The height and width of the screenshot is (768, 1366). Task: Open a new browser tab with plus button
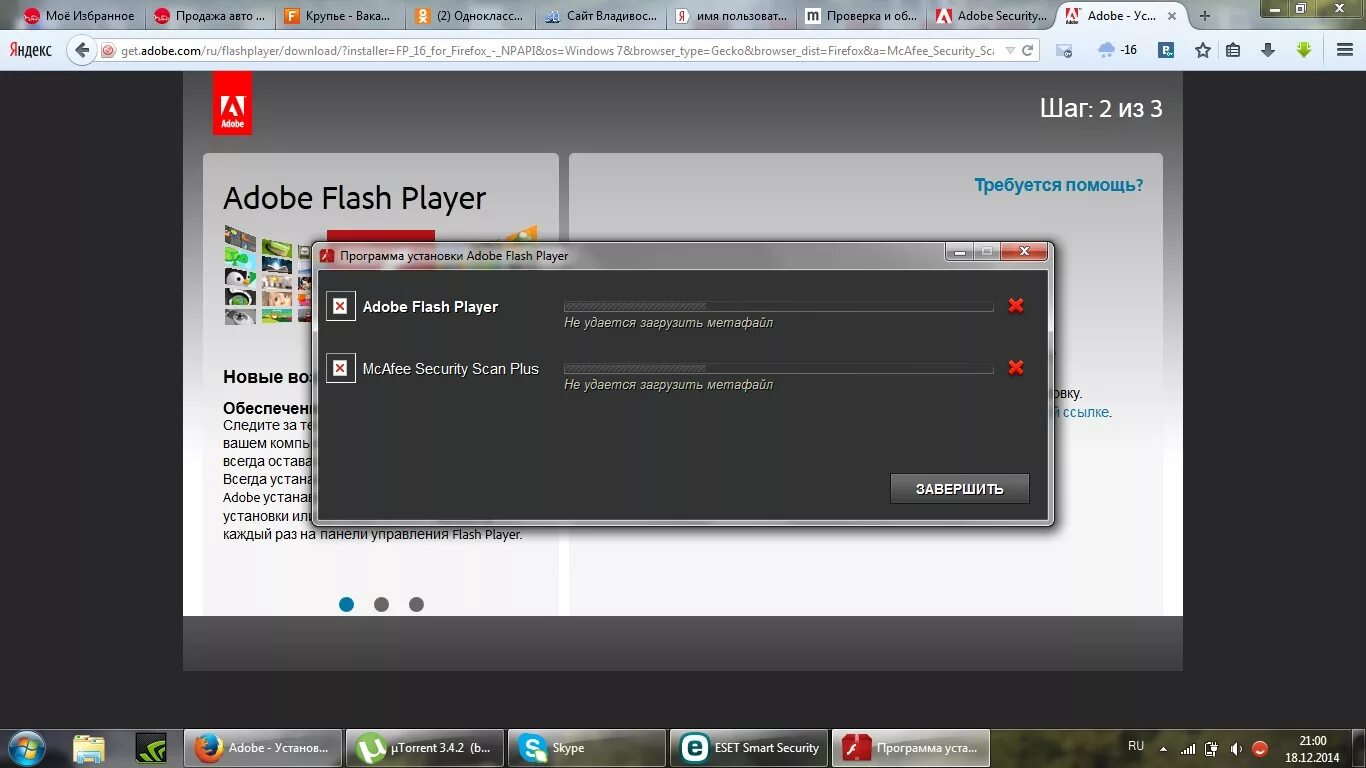tap(1204, 16)
